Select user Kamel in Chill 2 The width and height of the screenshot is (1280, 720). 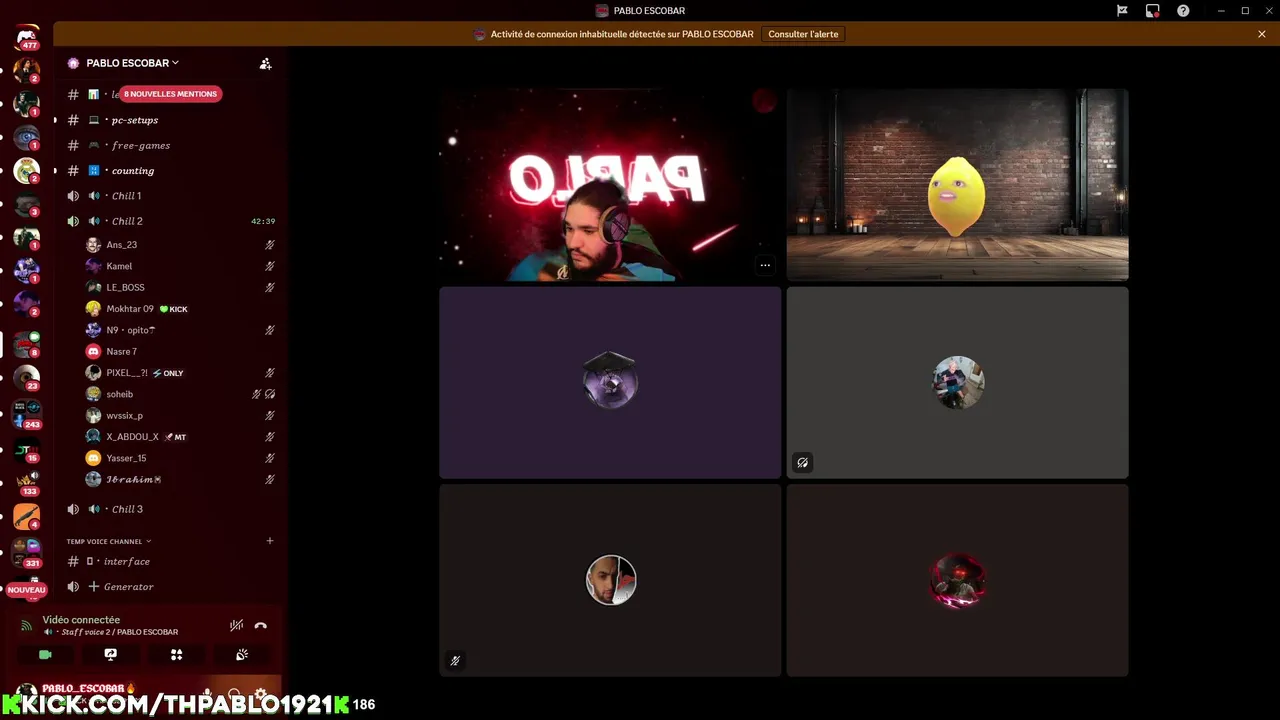[x=180, y=266]
